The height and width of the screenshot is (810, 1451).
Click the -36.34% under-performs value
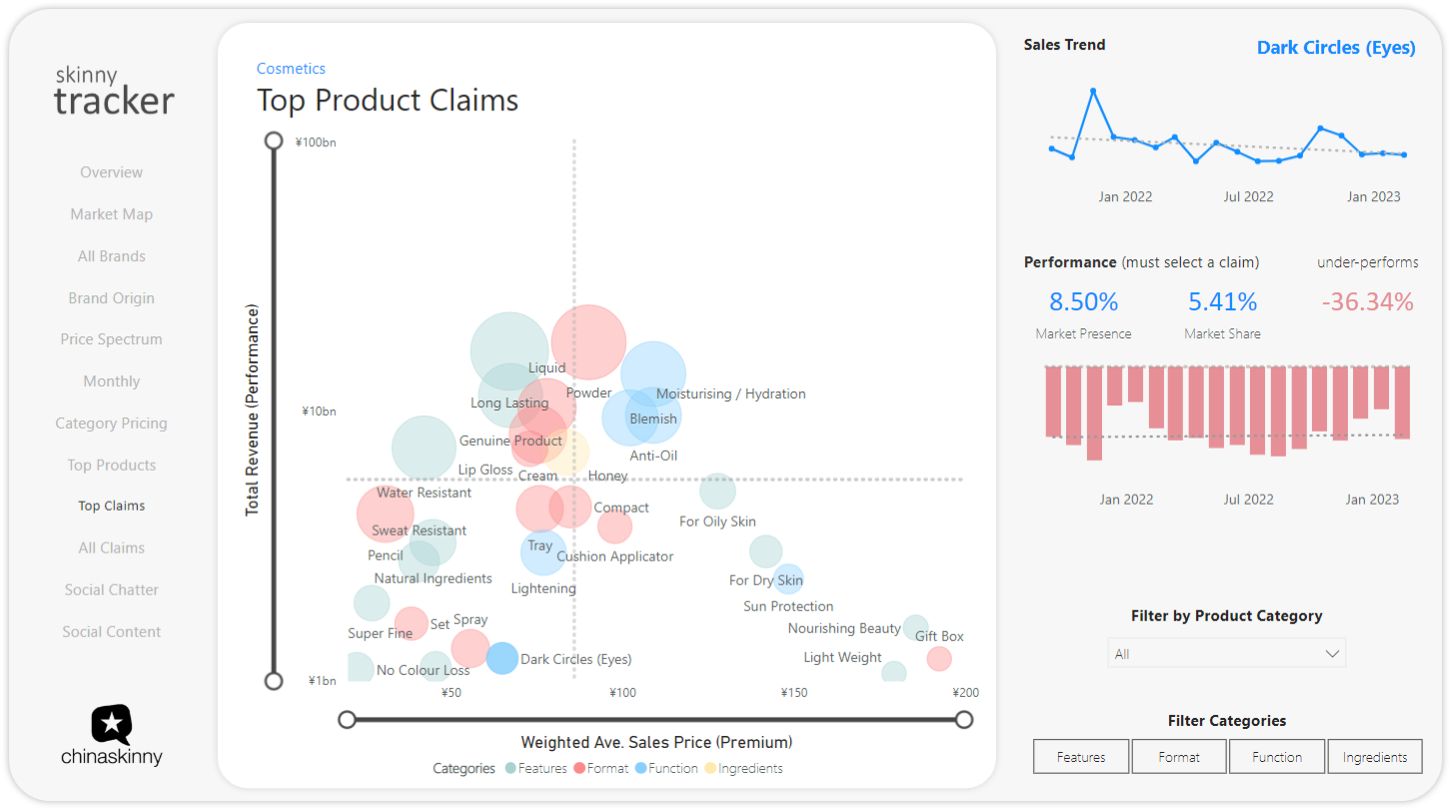point(1367,302)
